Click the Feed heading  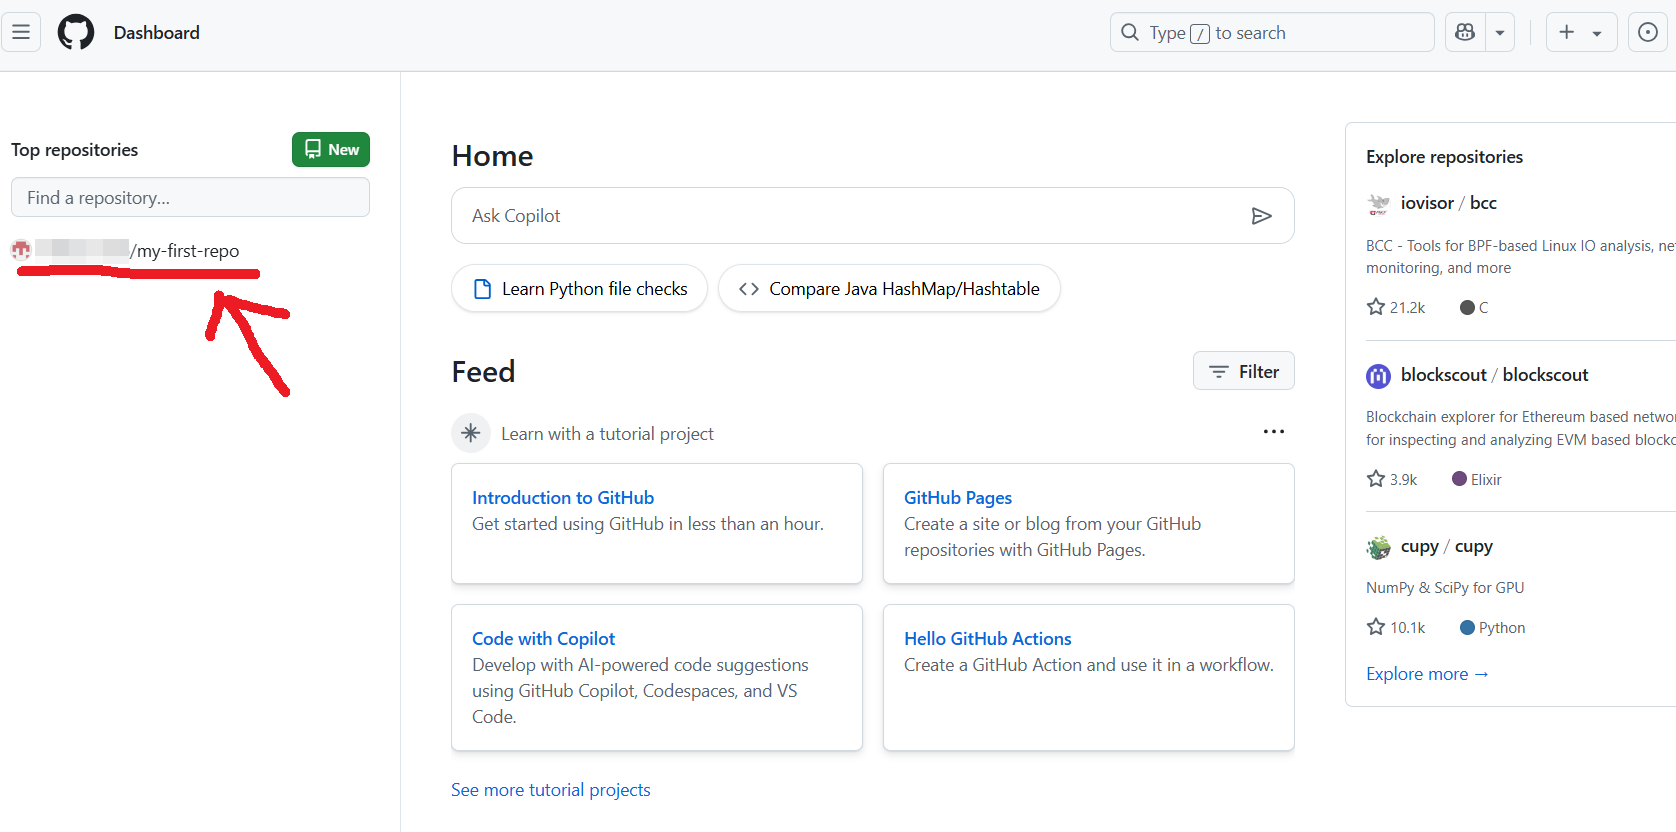[483, 371]
